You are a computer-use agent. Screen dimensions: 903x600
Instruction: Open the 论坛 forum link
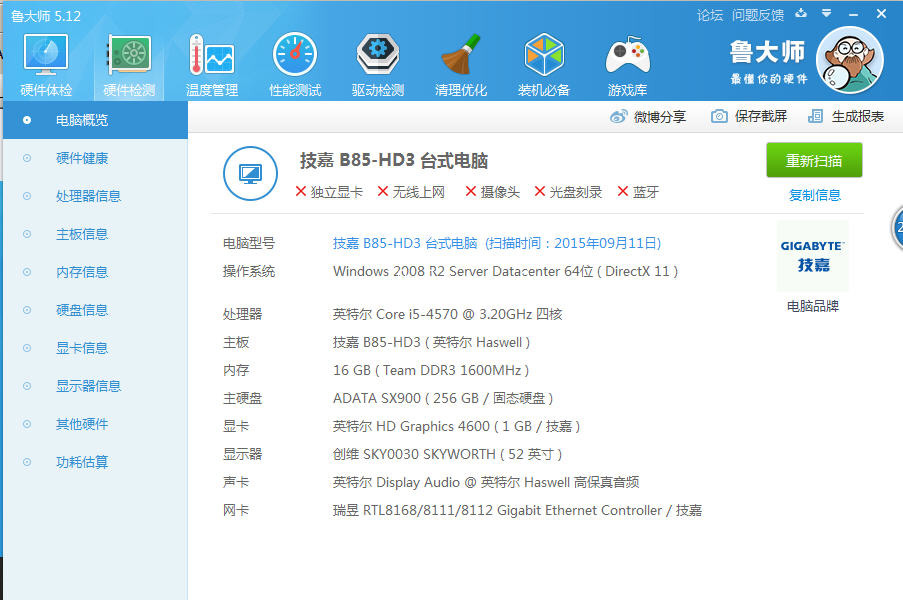point(710,15)
